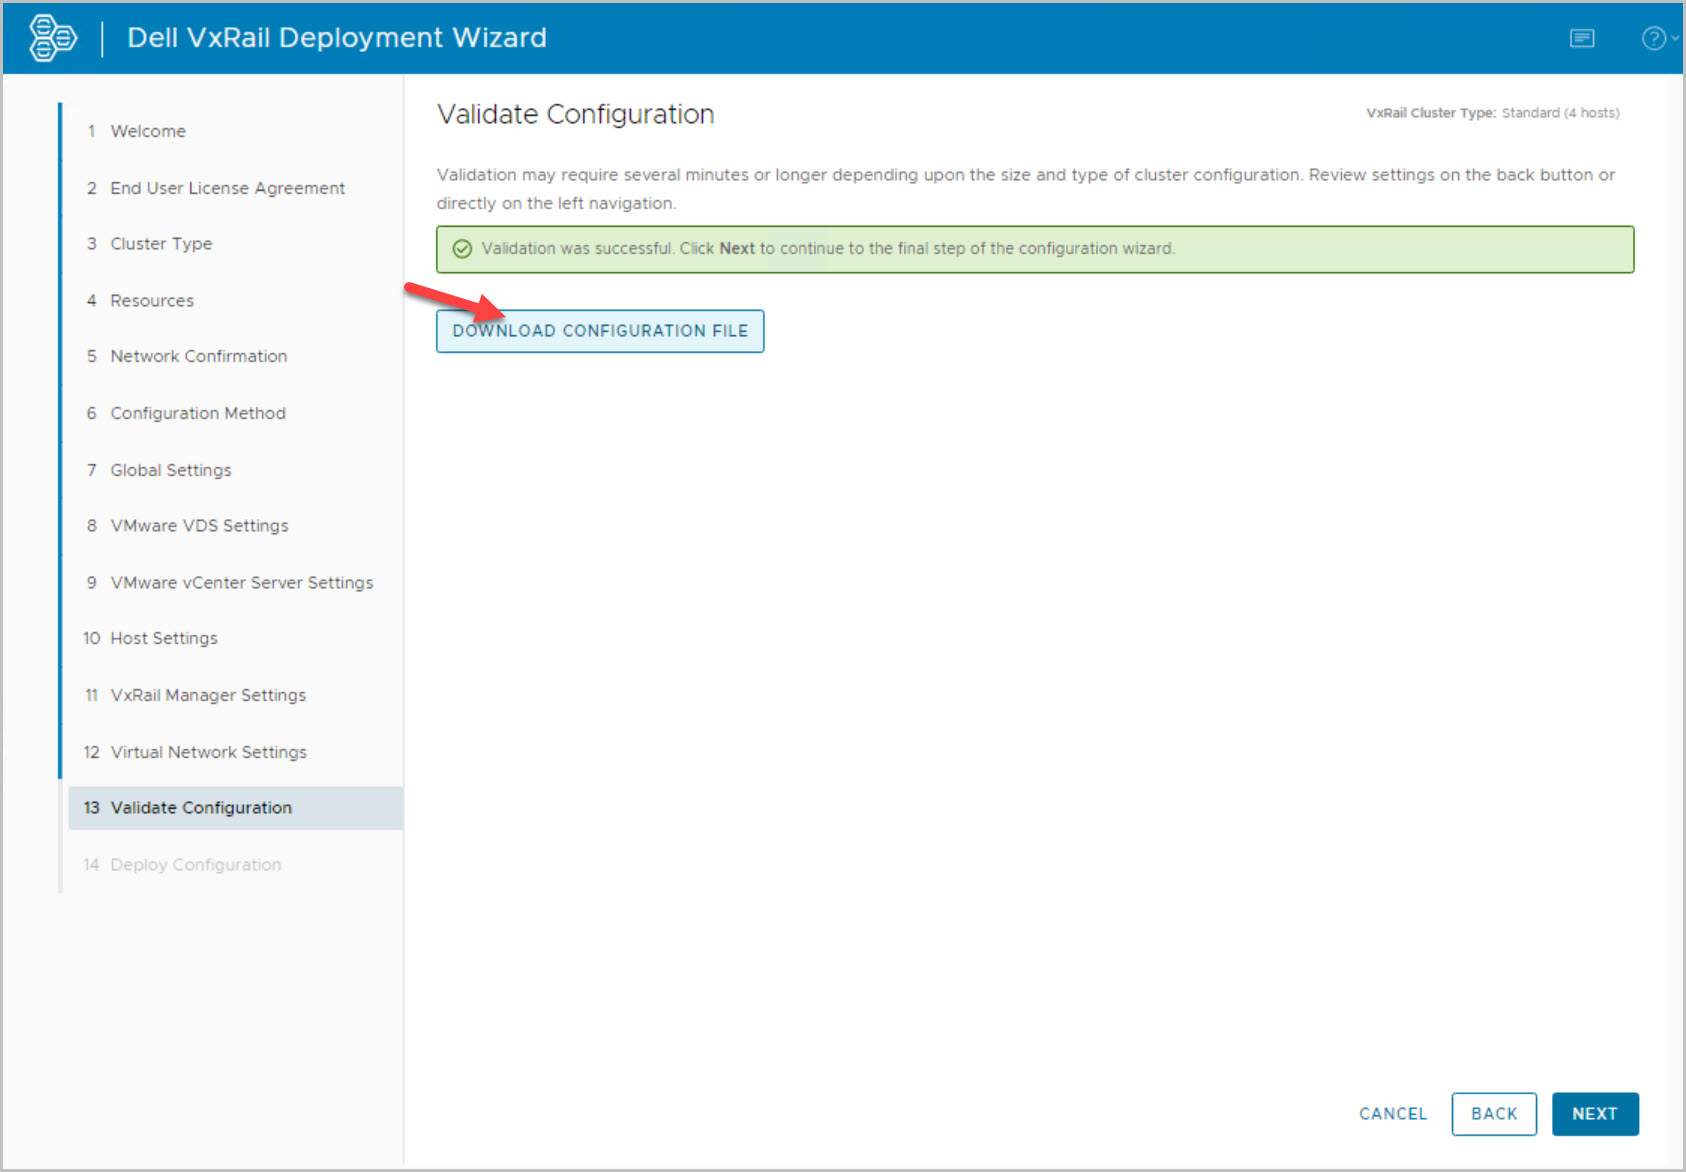Go to the Welcome step

[148, 131]
